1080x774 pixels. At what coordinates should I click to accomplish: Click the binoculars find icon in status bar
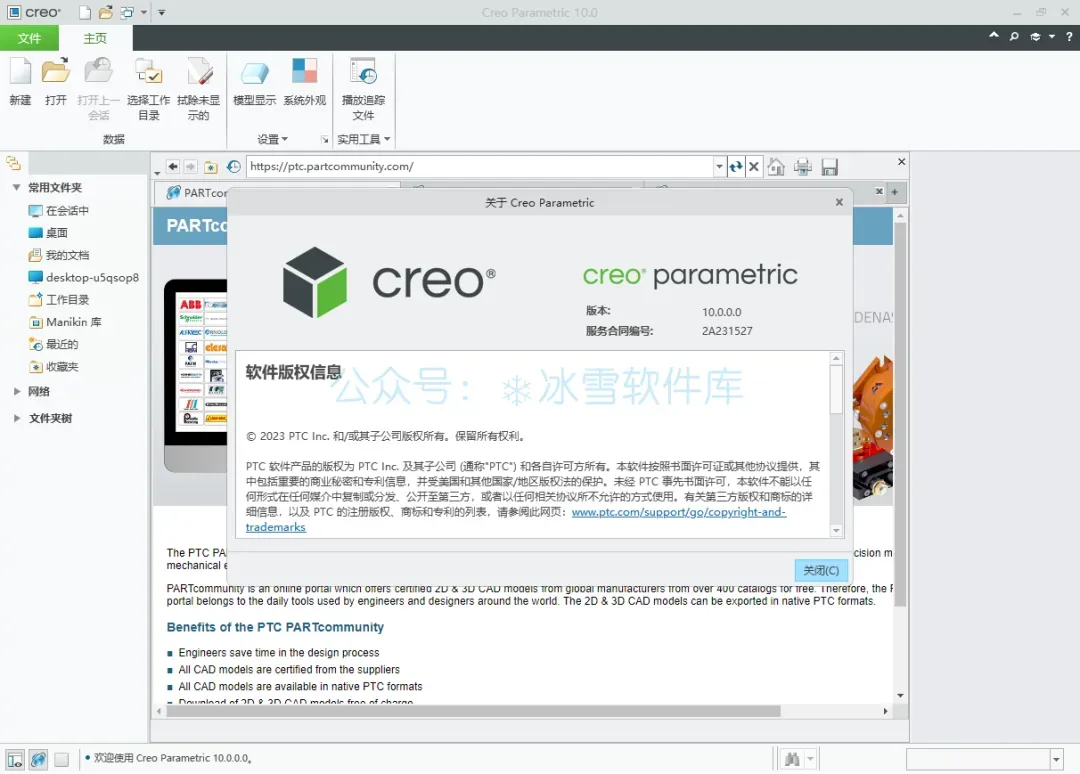(792, 759)
